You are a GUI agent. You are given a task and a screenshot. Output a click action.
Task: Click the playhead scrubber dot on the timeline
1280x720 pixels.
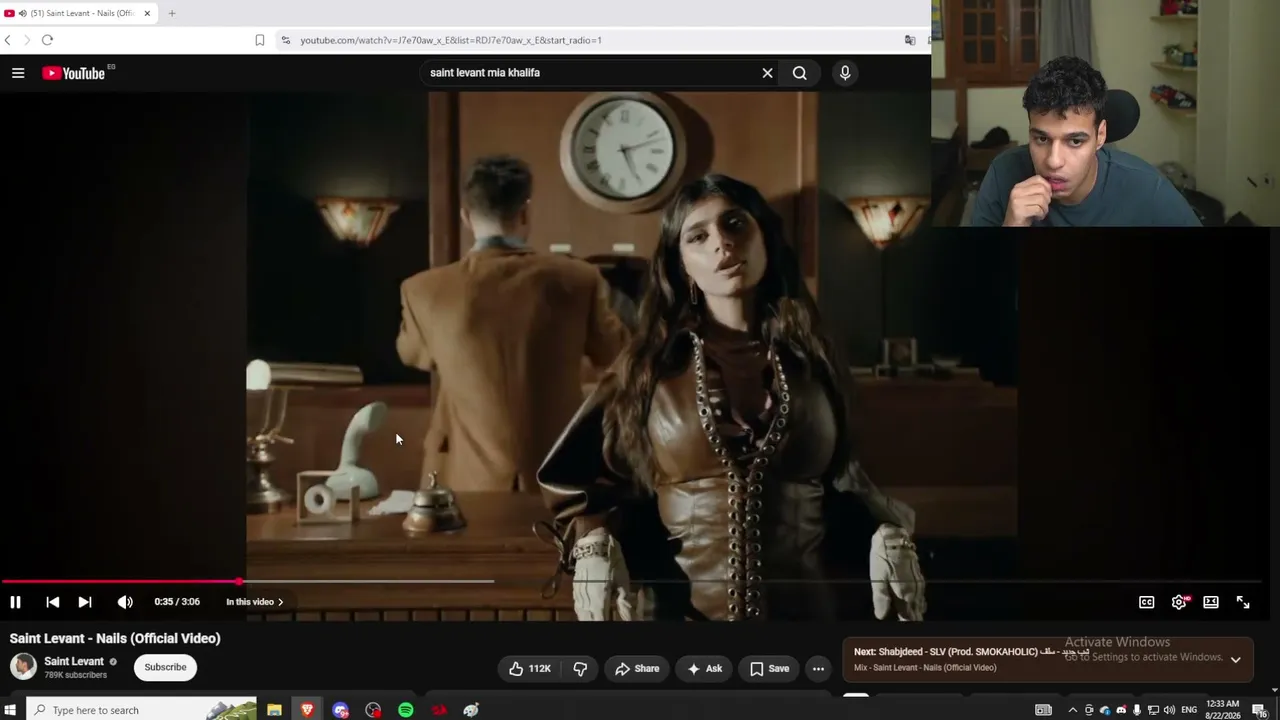pos(239,581)
